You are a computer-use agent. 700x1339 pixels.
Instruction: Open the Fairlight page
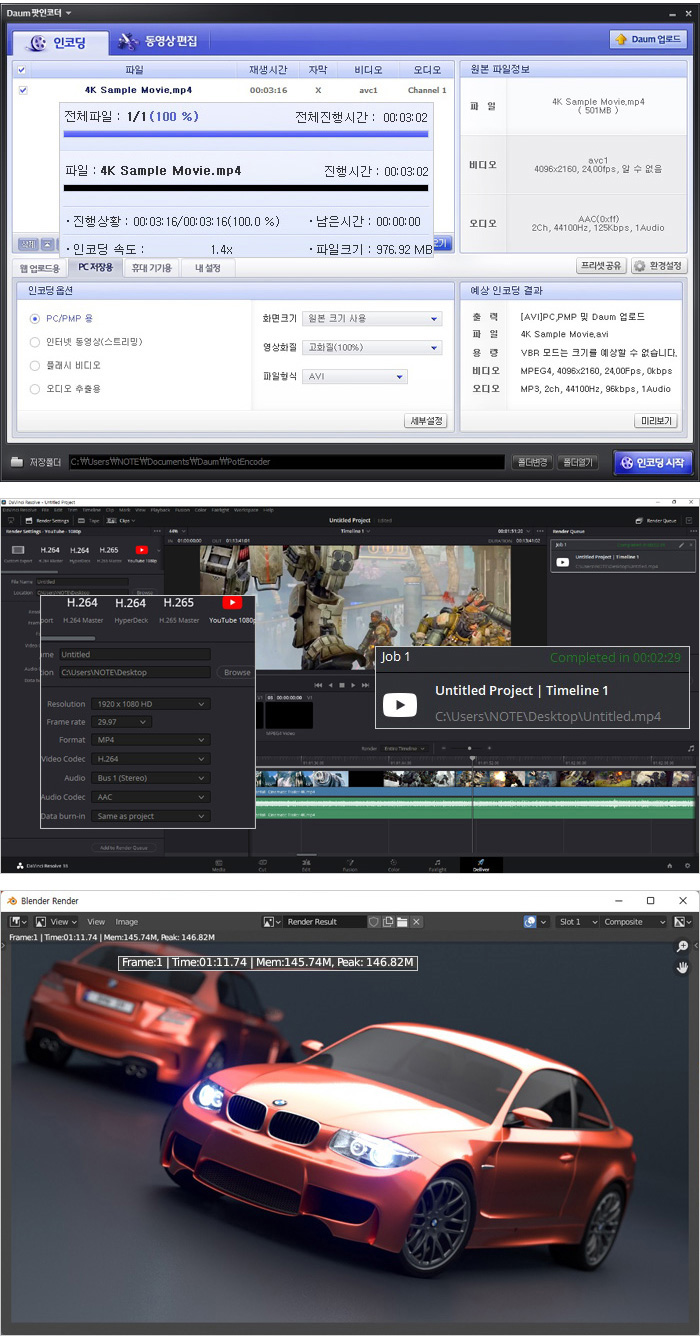pos(437,864)
